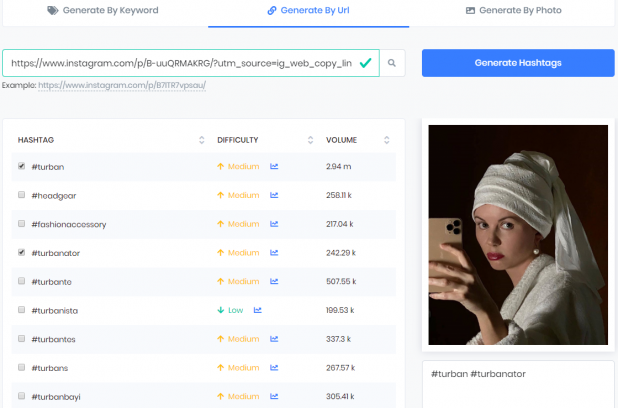Image resolution: width=618 pixels, height=408 pixels.
Task: Click the HASHTAG column header text
Action: point(36,140)
